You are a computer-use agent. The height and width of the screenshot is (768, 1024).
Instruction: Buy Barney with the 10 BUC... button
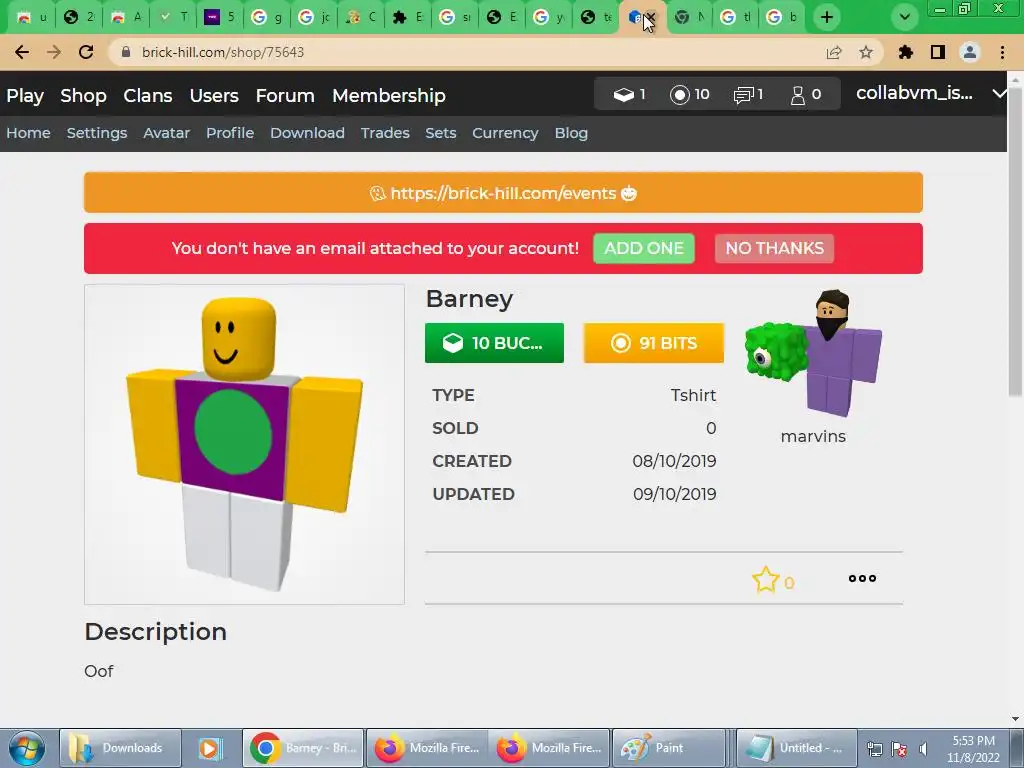(494, 343)
